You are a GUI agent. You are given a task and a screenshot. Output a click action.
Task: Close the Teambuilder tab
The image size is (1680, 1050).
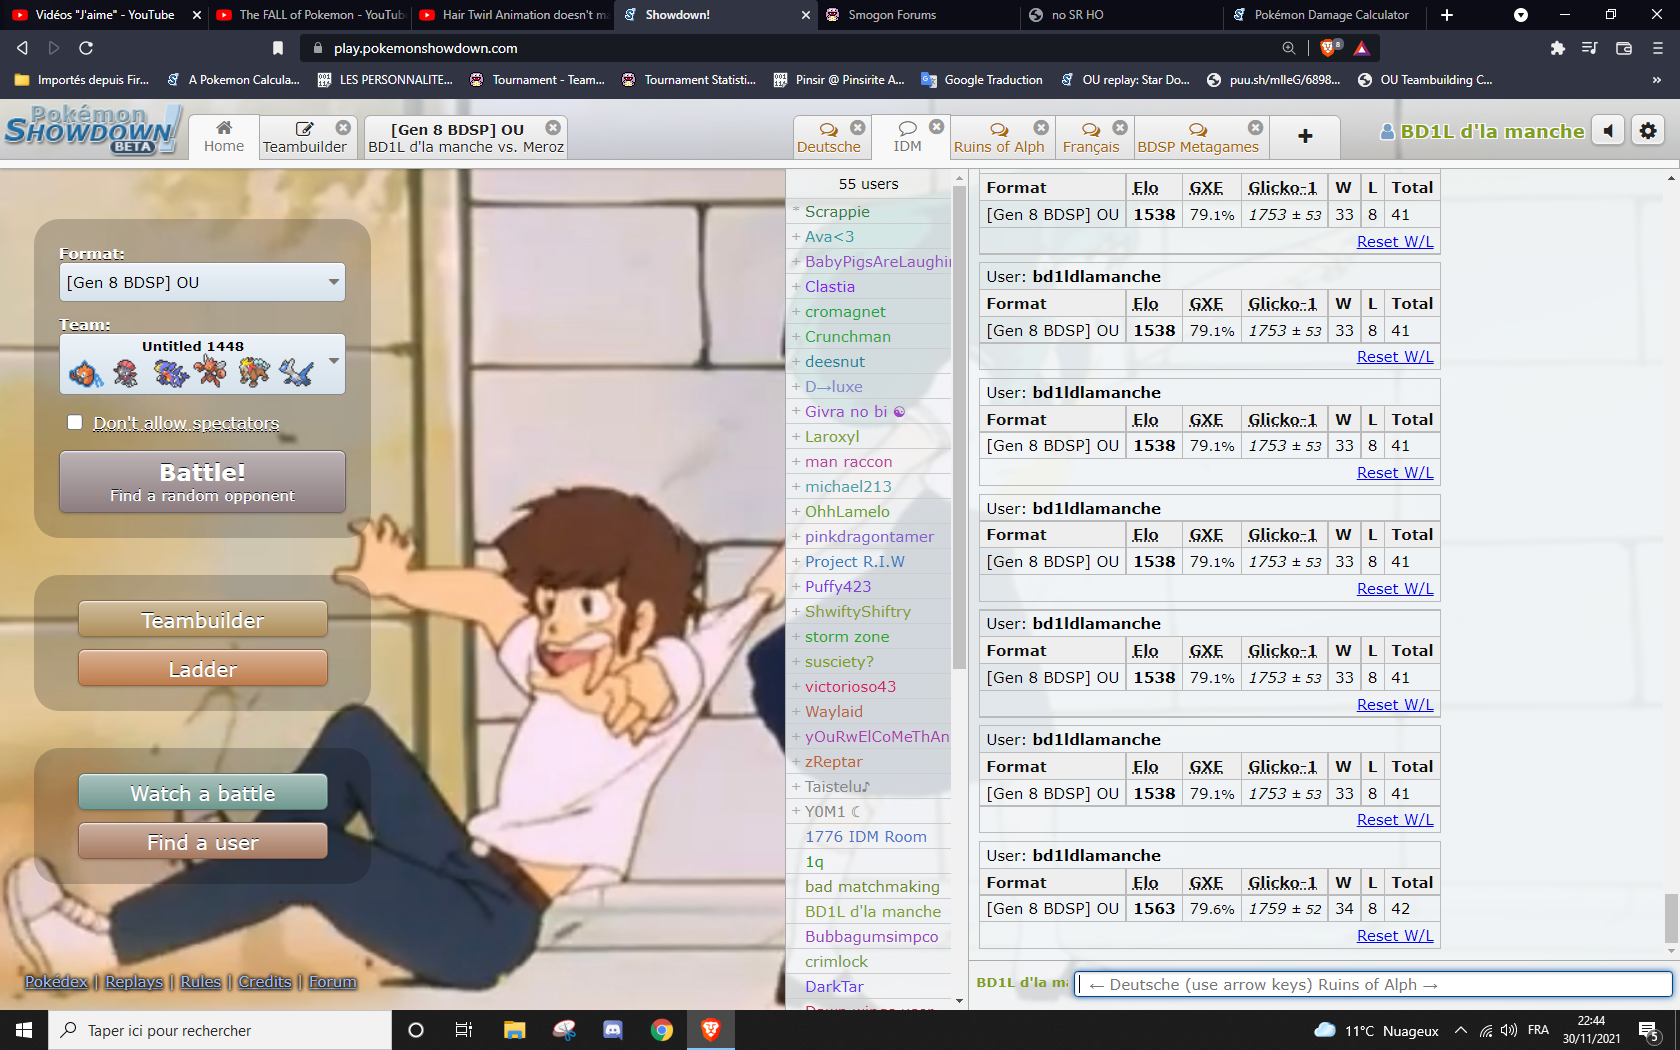point(343,128)
